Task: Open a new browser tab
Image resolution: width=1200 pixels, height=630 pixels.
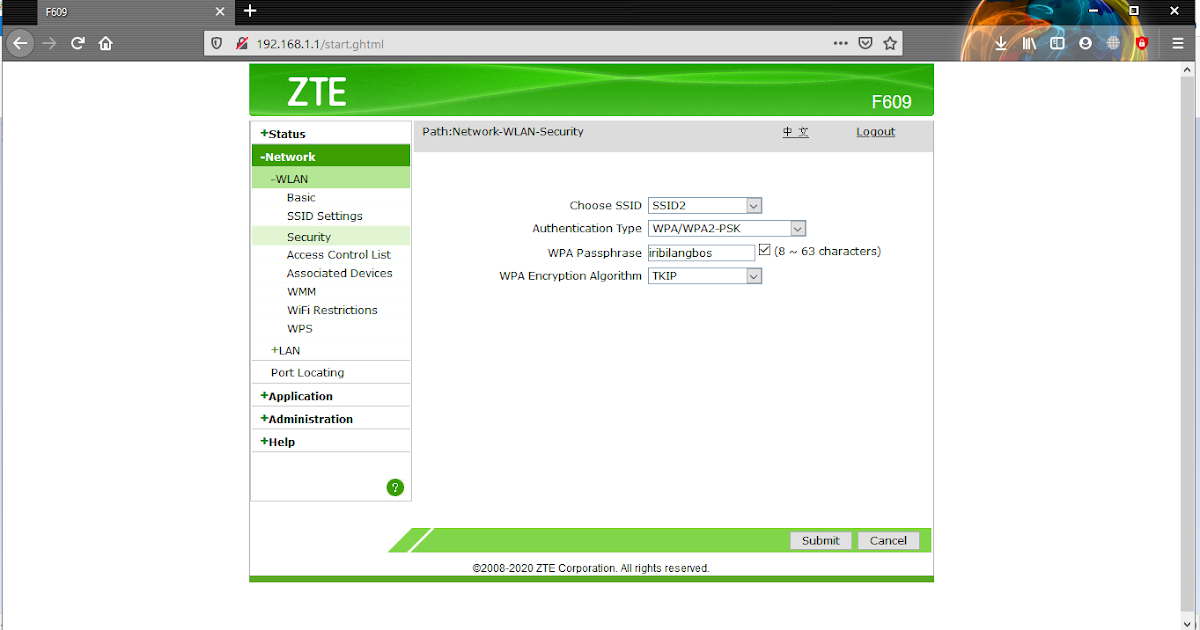Action: tap(250, 11)
